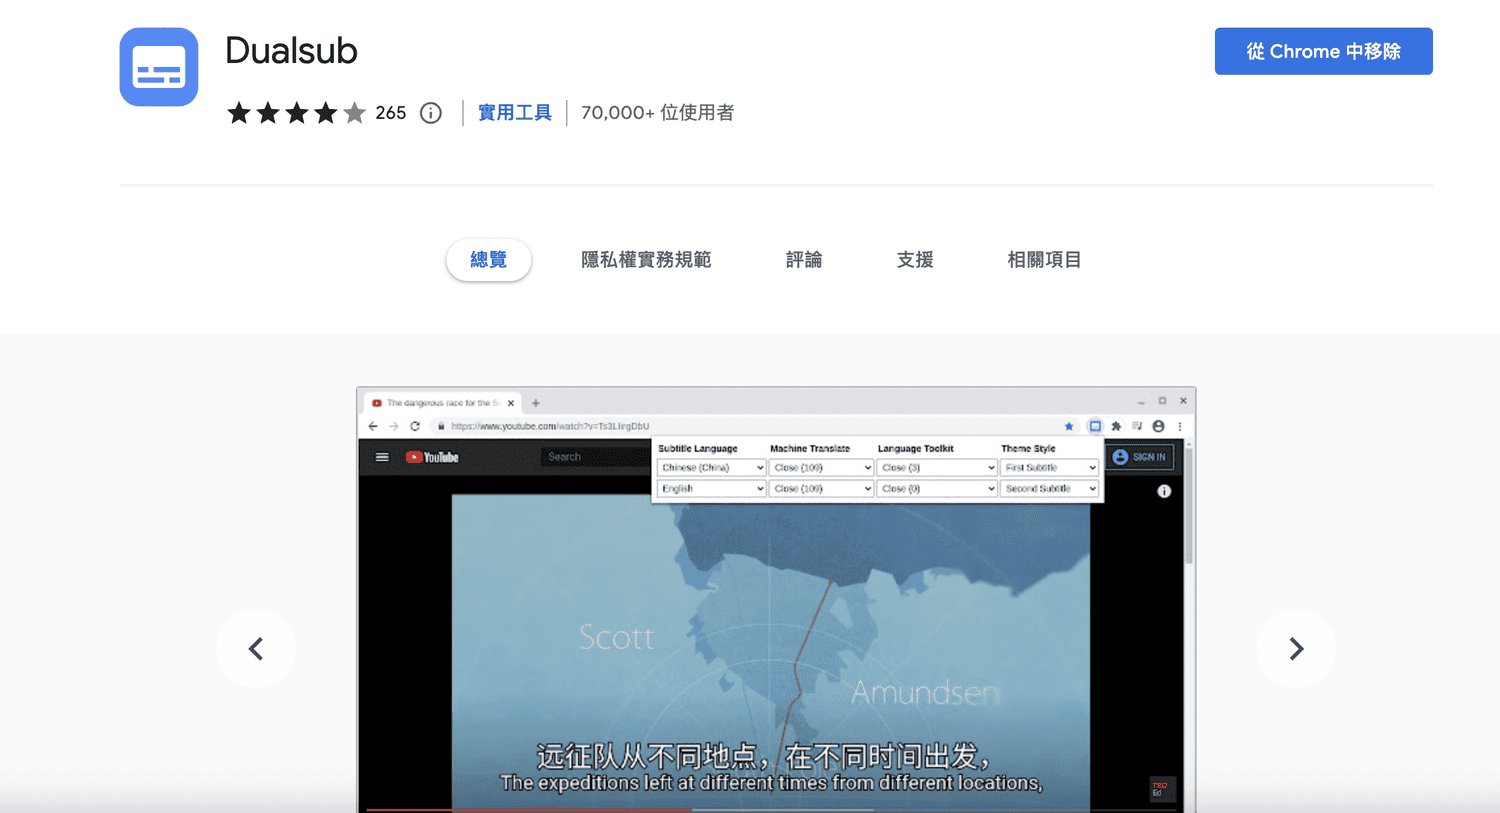Open Chinese (China) subtitle language dropdown in screenshot
The image size is (1500, 813).
point(712,468)
